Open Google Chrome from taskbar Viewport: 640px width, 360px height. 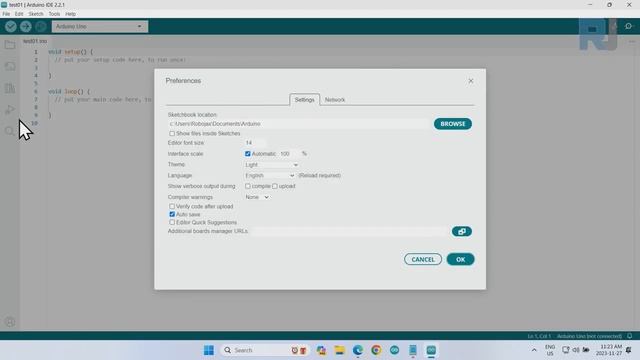376,350
